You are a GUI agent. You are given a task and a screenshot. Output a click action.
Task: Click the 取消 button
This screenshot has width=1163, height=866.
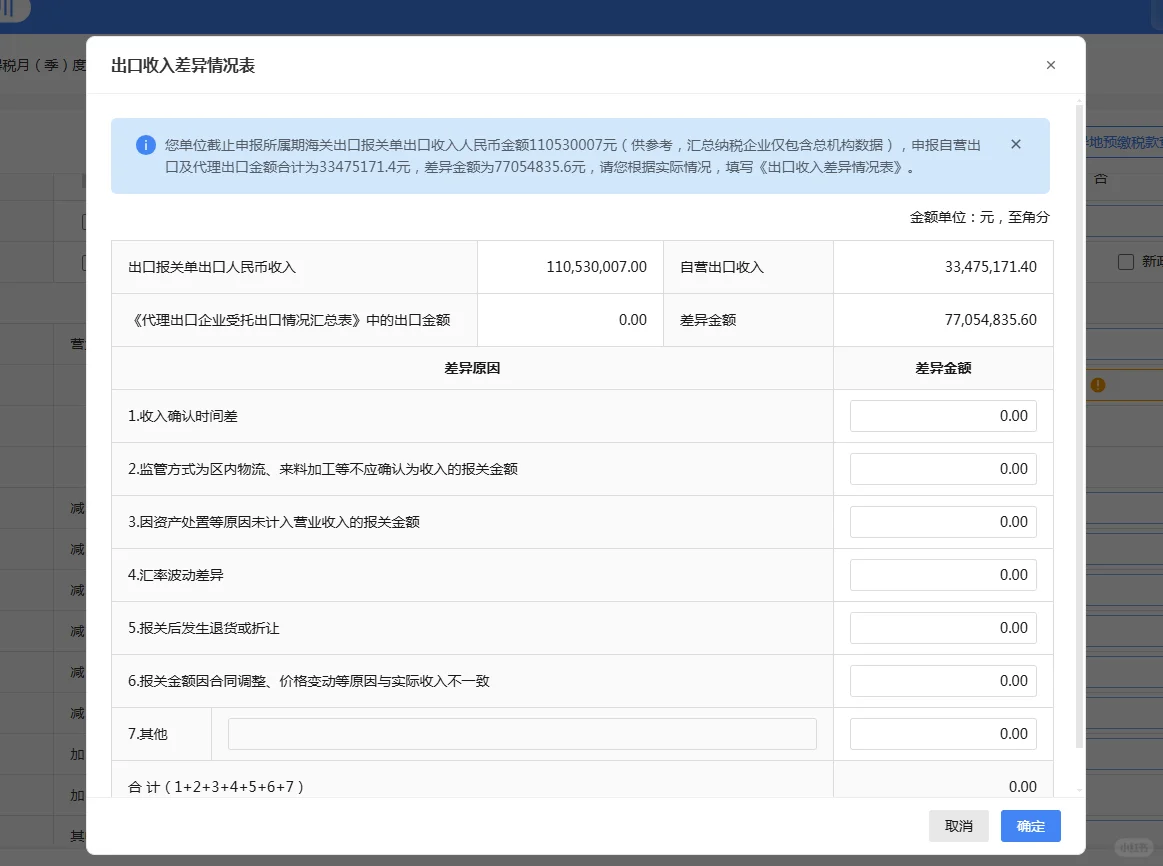958,826
